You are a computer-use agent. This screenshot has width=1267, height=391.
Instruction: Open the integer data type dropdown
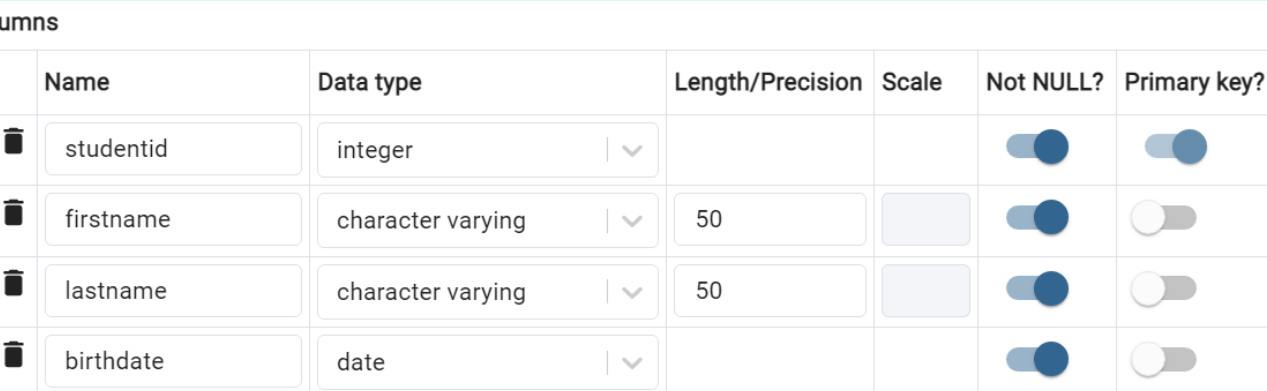pos(631,150)
